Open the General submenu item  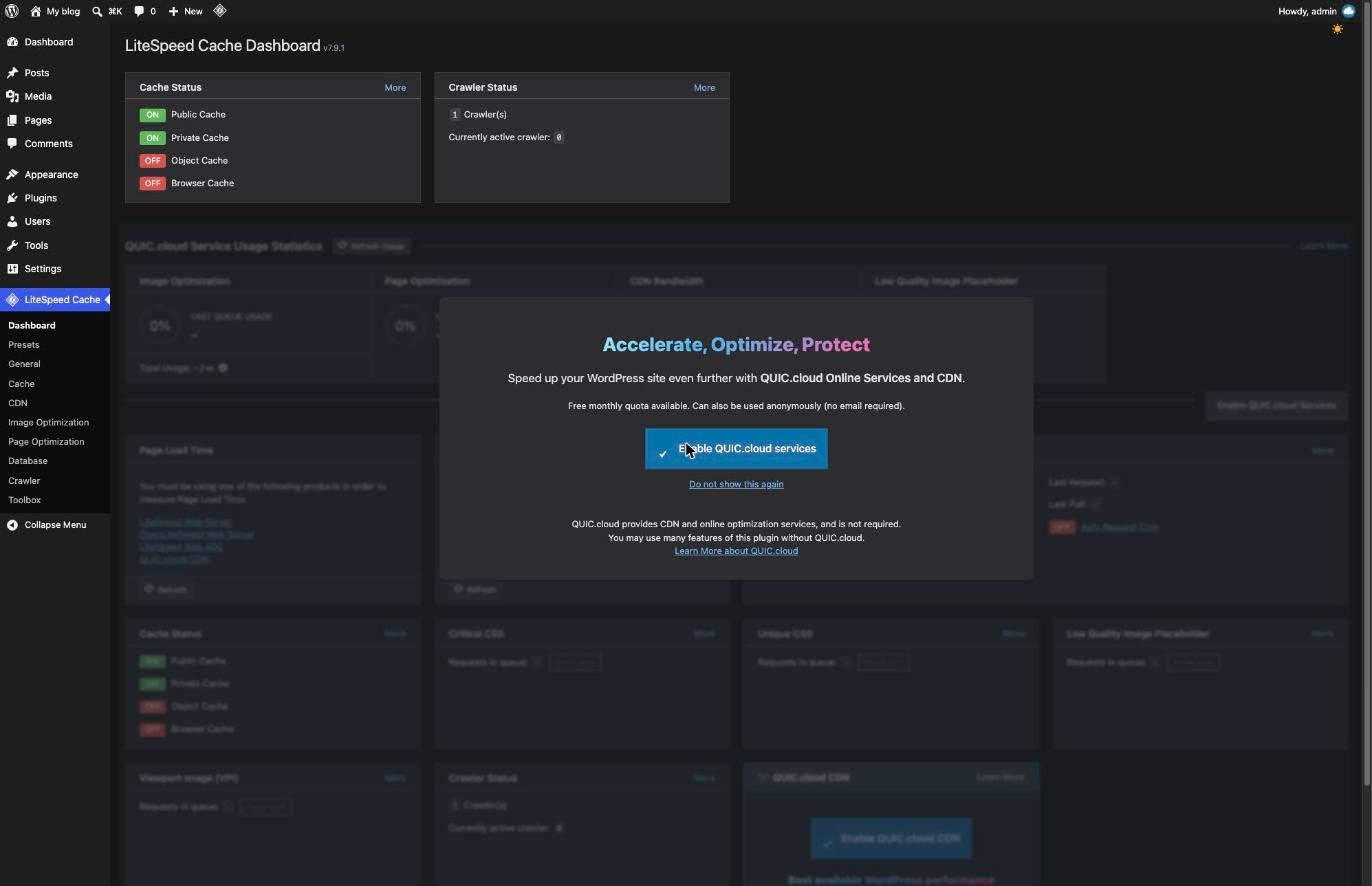pyautogui.click(x=24, y=364)
